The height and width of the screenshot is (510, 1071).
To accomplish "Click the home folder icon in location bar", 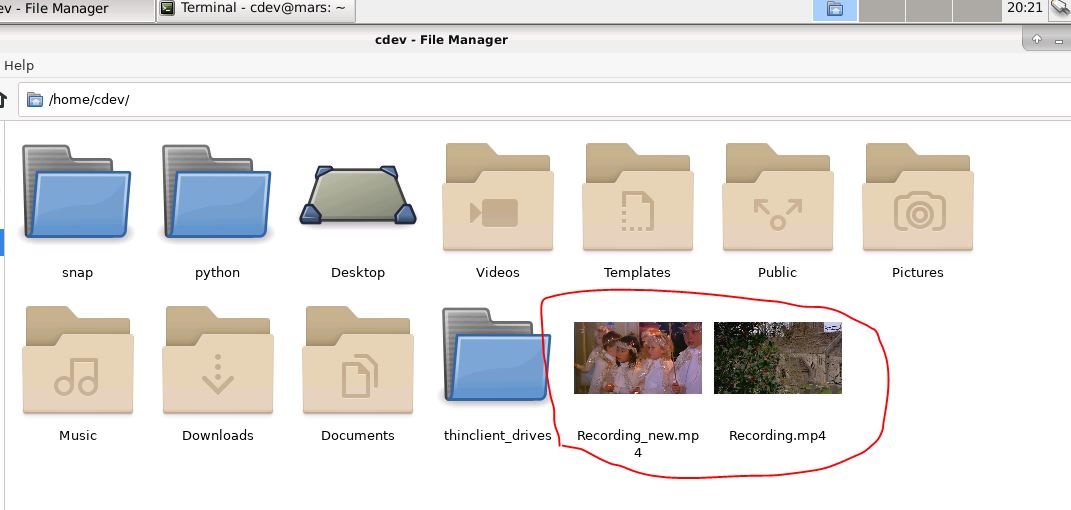I will (x=35, y=100).
